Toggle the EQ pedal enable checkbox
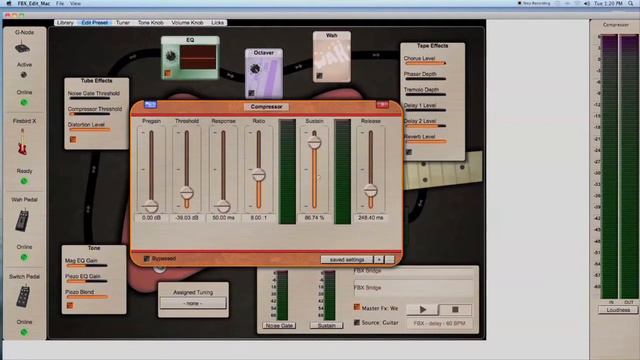 click(x=167, y=73)
